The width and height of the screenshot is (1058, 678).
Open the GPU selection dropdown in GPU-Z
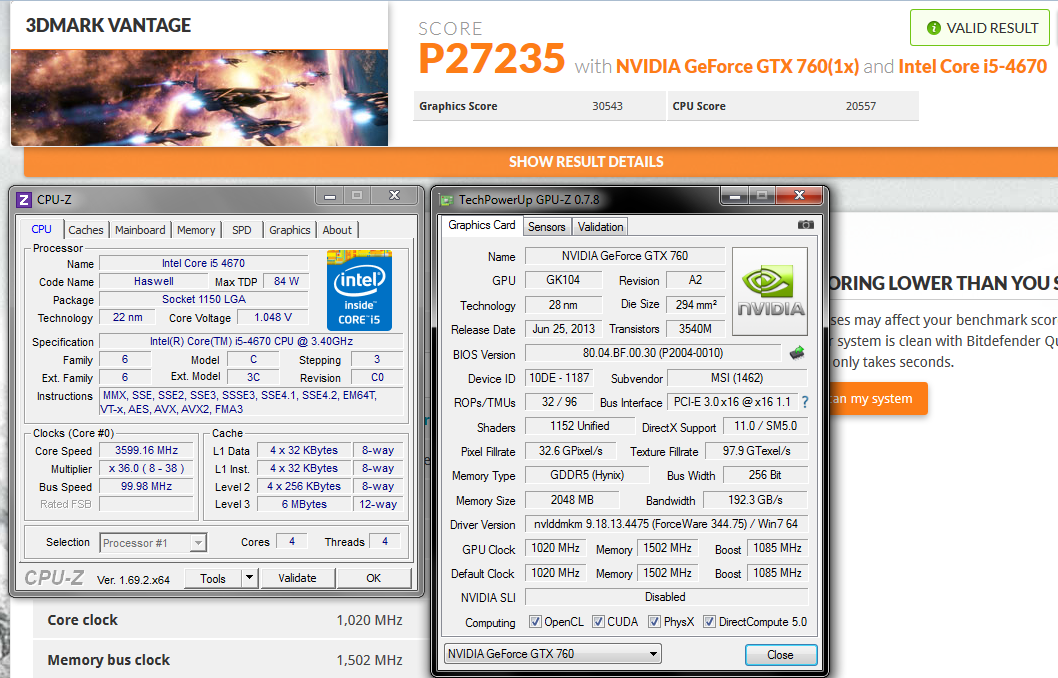tap(553, 654)
